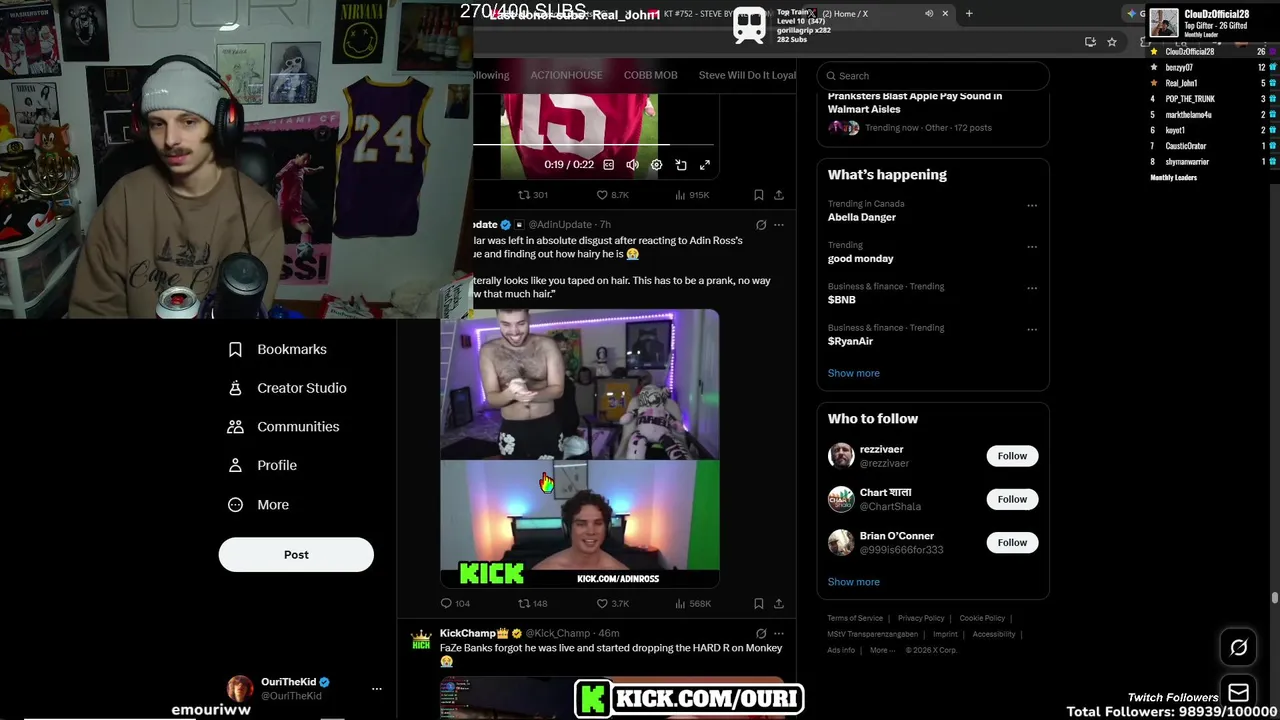
Task: Open more options for good monday trend
Action: point(1032,247)
